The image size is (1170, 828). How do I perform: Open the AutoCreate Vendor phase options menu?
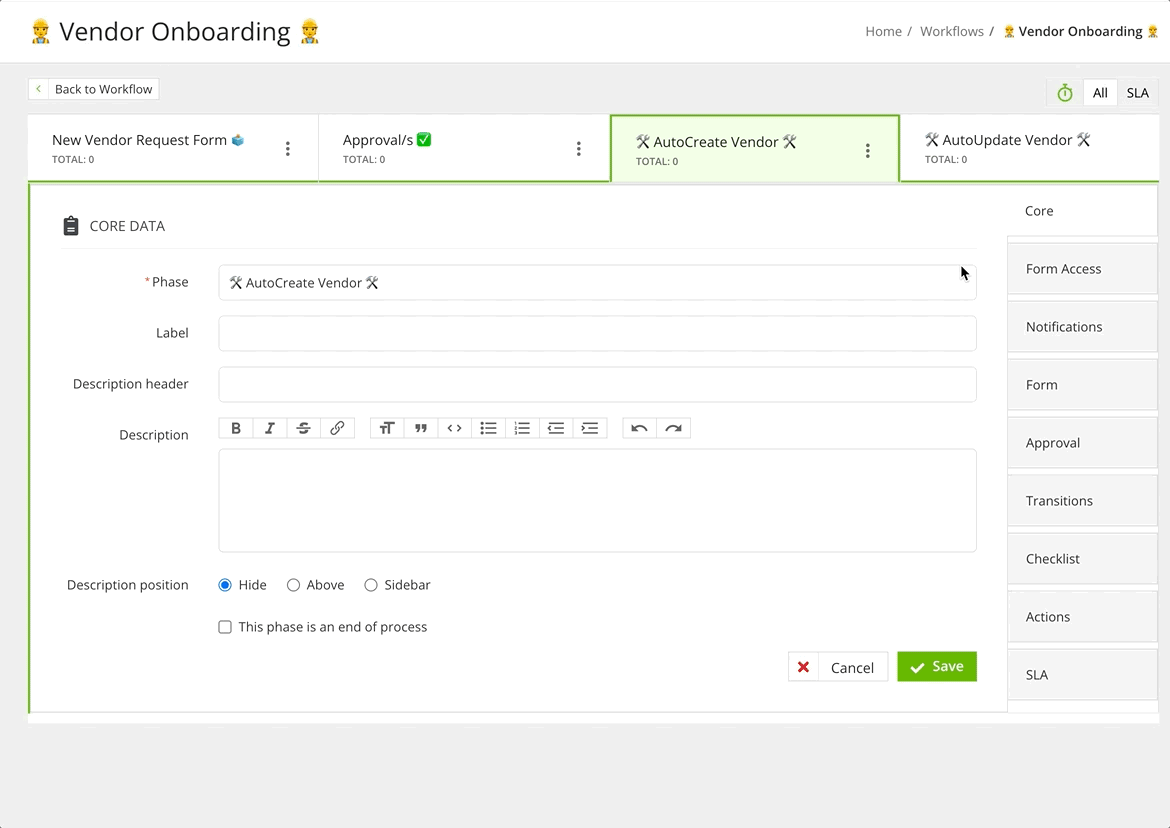tap(868, 148)
